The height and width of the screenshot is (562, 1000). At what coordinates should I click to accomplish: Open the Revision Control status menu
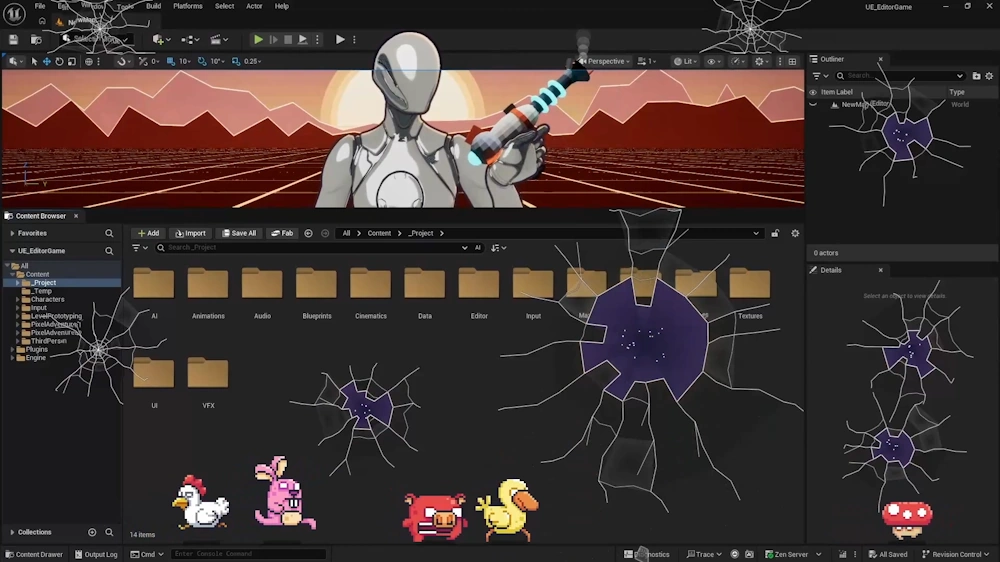click(x=955, y=554)
